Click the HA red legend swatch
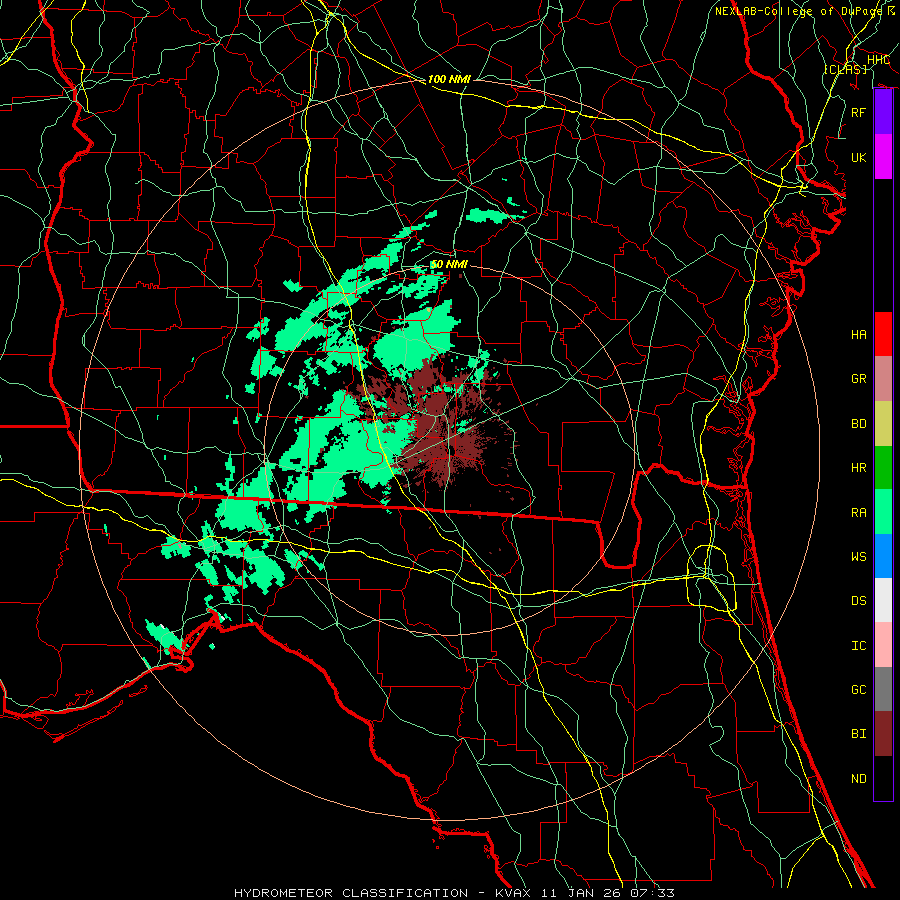This screenshot has height=900, width=900. [x=883, y=334]
